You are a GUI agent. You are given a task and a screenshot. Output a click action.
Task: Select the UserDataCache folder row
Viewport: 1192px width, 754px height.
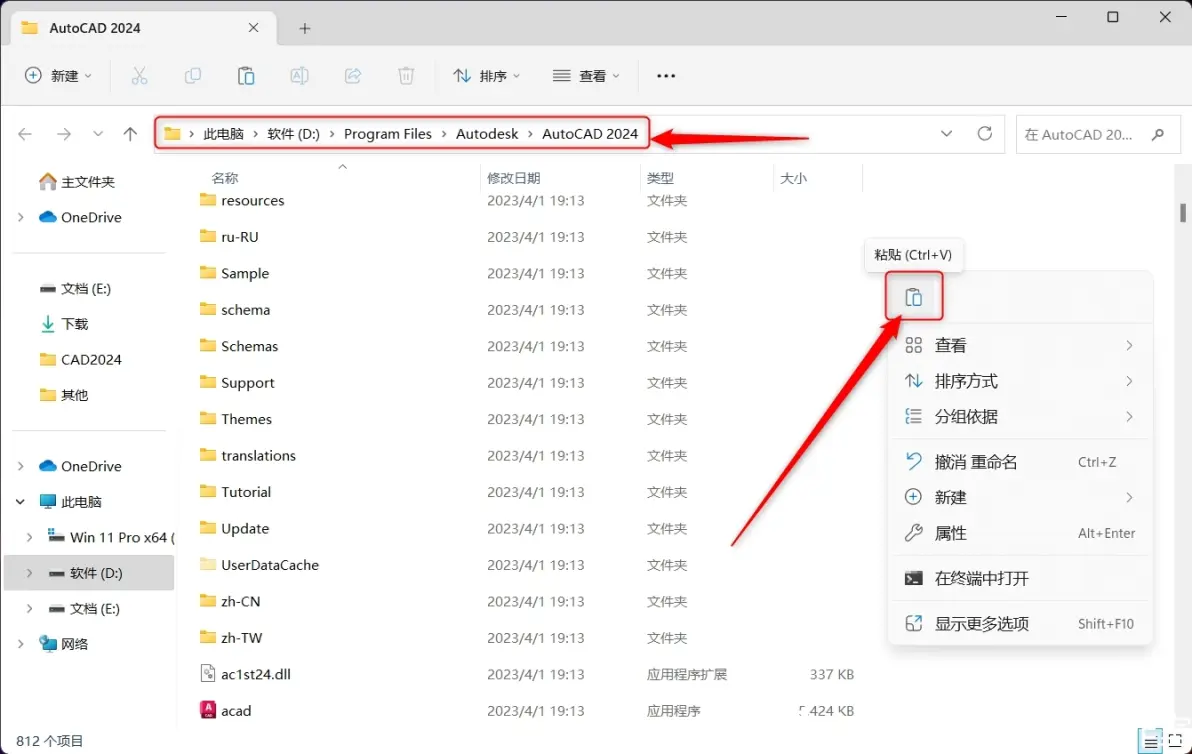click(x=525, y=565)
